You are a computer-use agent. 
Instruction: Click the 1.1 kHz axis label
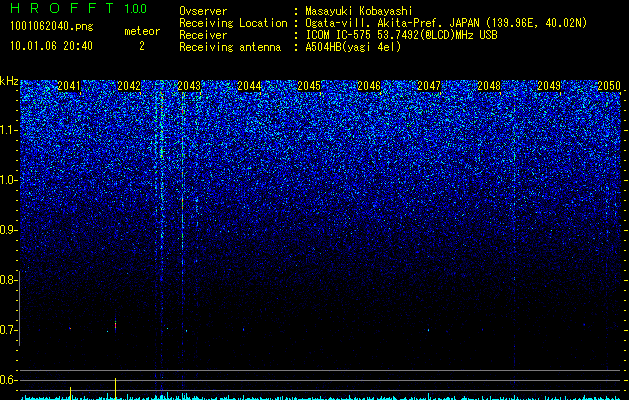coord(8,130)
